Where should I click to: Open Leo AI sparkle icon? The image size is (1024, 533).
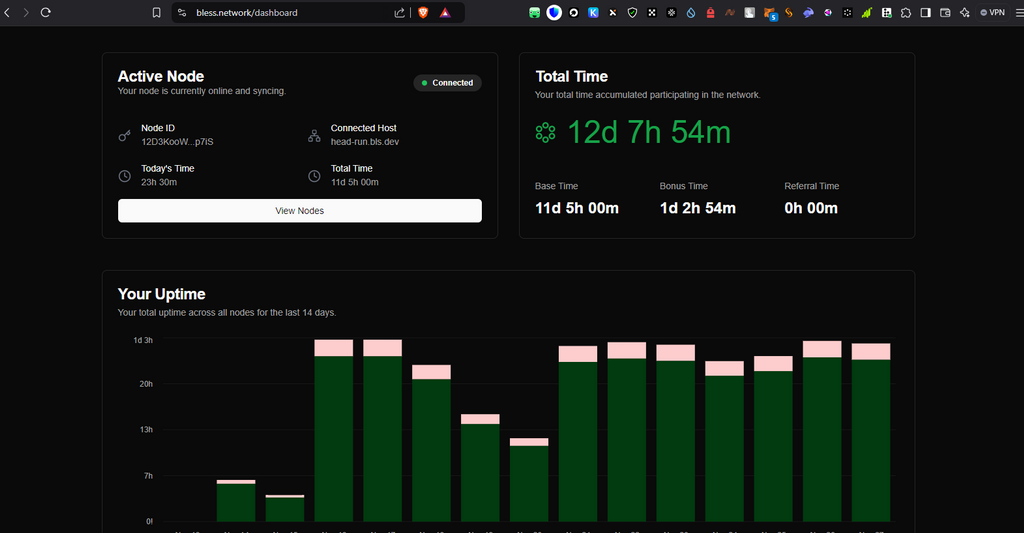point(965,12)
